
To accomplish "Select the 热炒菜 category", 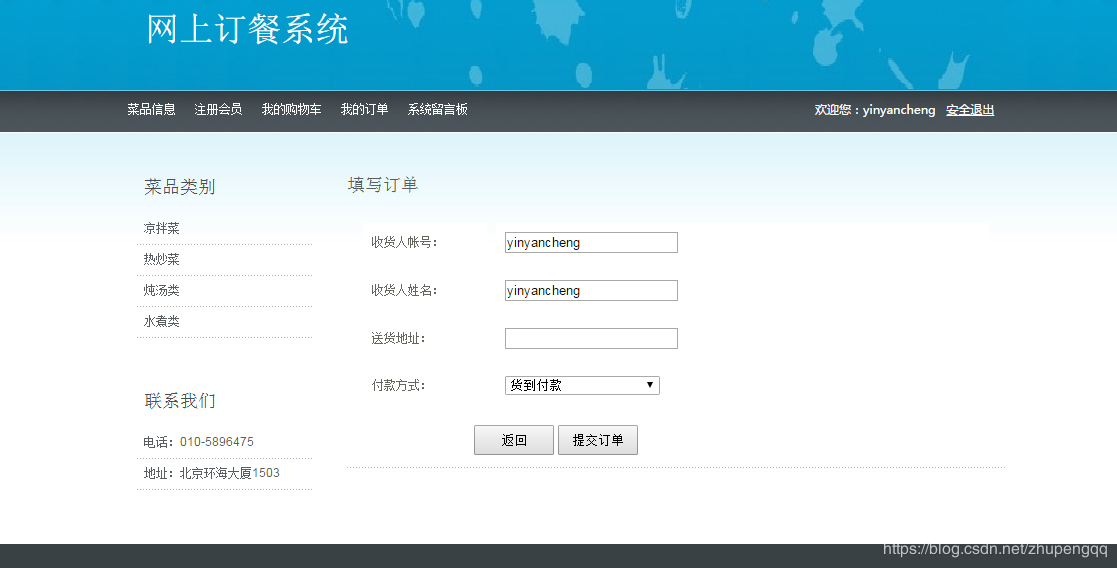I will click(x=162, y=259).
